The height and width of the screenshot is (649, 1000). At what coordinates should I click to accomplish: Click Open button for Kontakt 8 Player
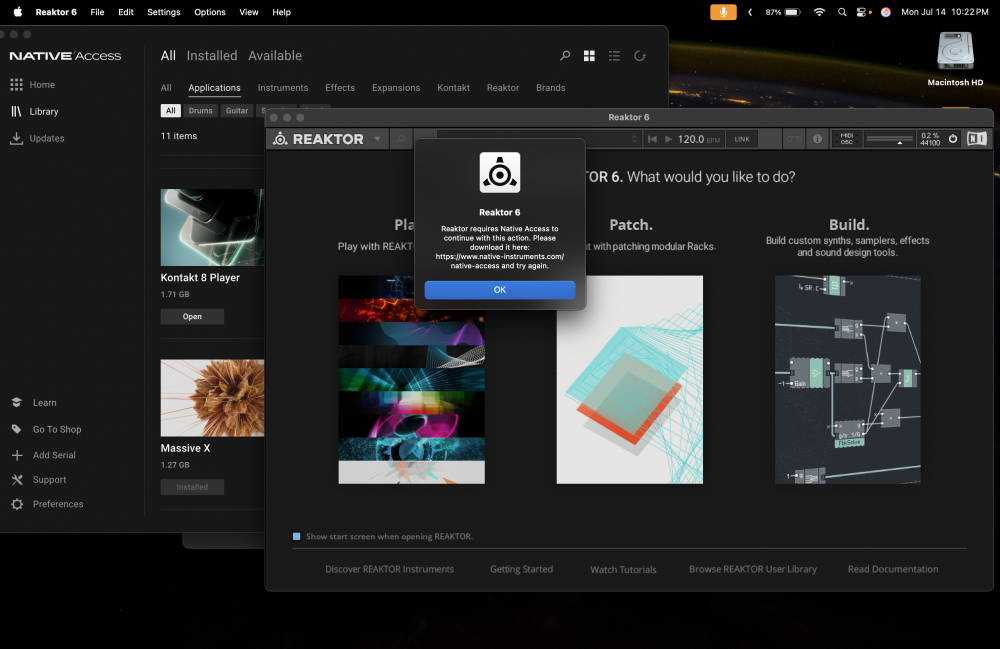click(x=192, y=317)
